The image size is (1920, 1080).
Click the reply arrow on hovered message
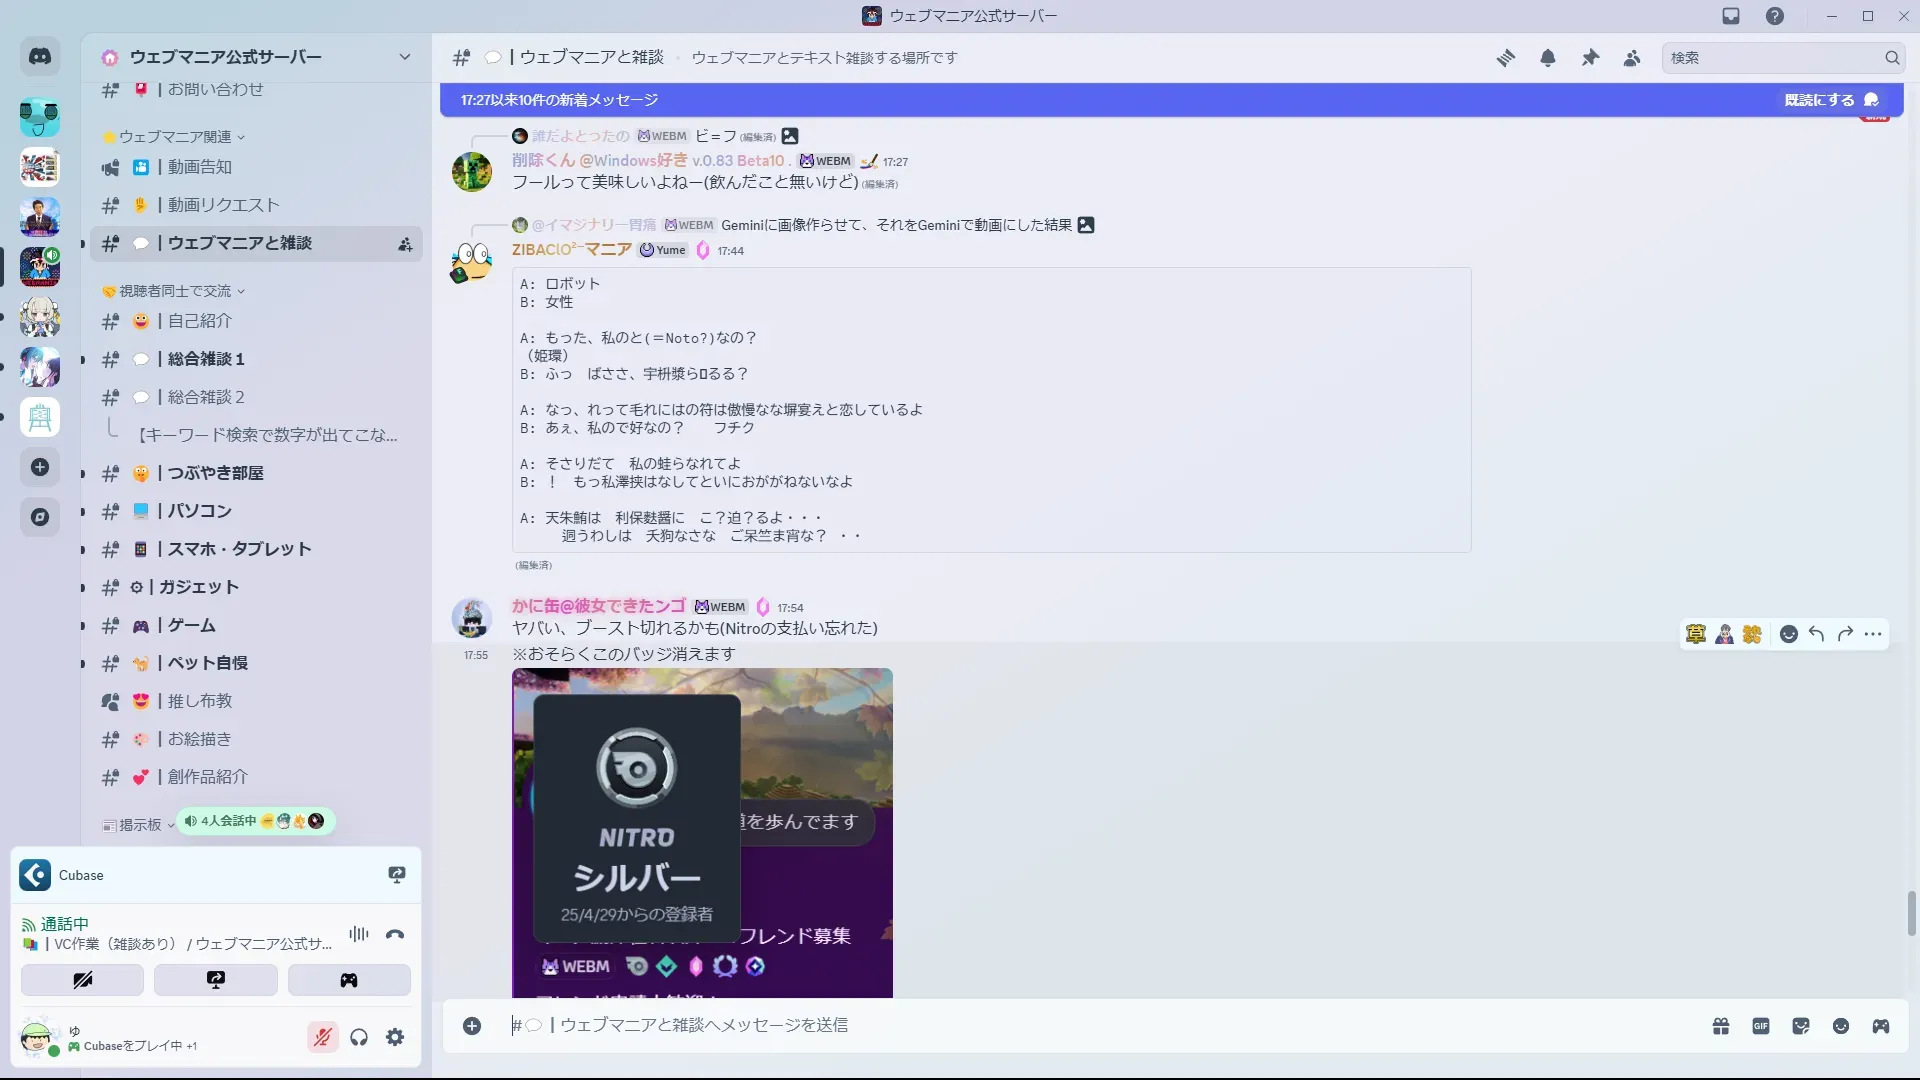pyautogui.click(x=1817, y=634)
